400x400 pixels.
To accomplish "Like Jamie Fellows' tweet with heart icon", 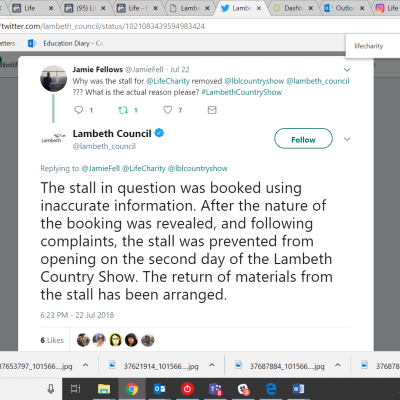I will pyautogui.click(x=168, y=110).
